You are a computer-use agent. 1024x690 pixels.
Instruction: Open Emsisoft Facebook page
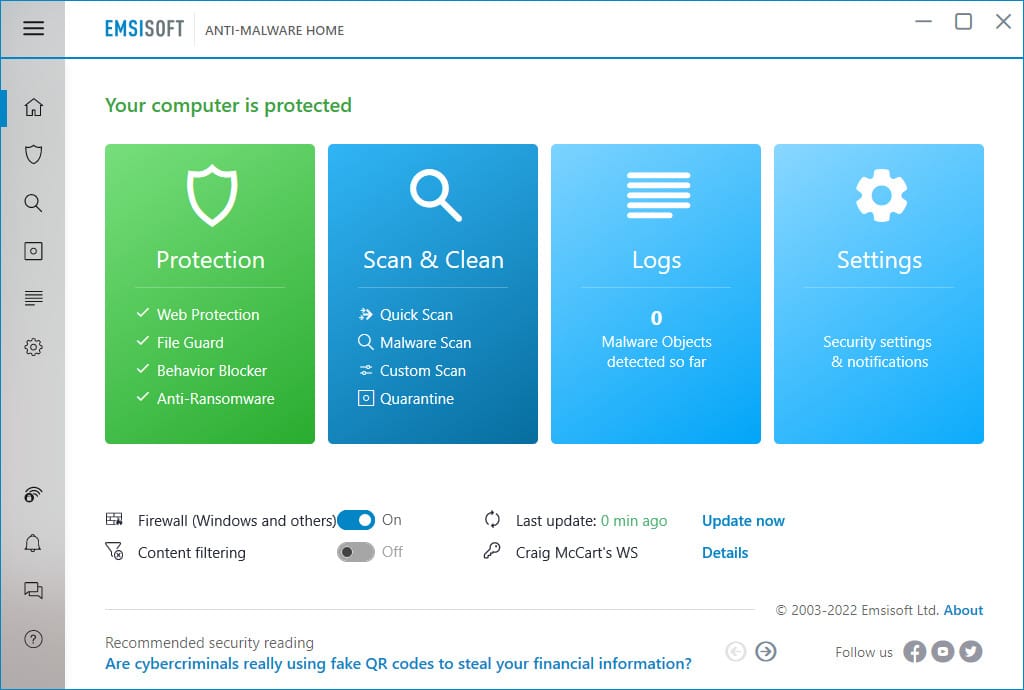click(915, 651)
